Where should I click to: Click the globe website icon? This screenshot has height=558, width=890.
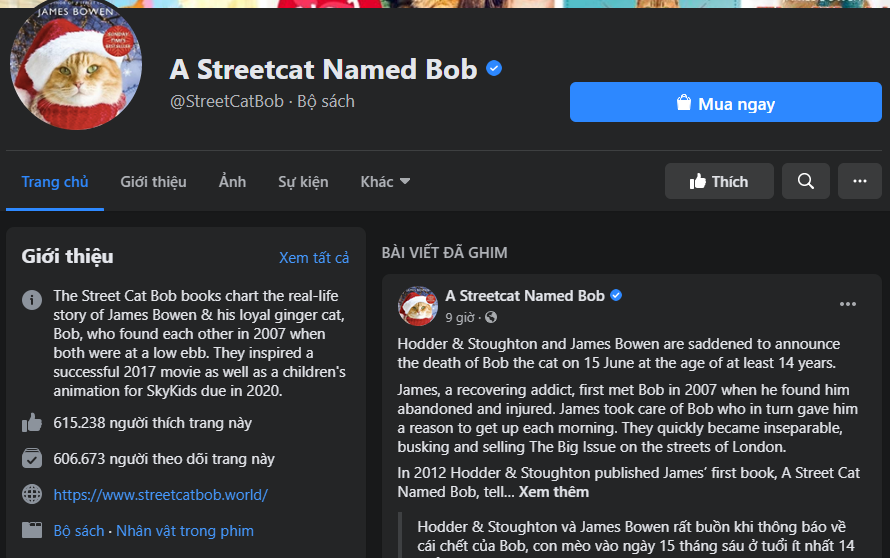tap(32, 495)
